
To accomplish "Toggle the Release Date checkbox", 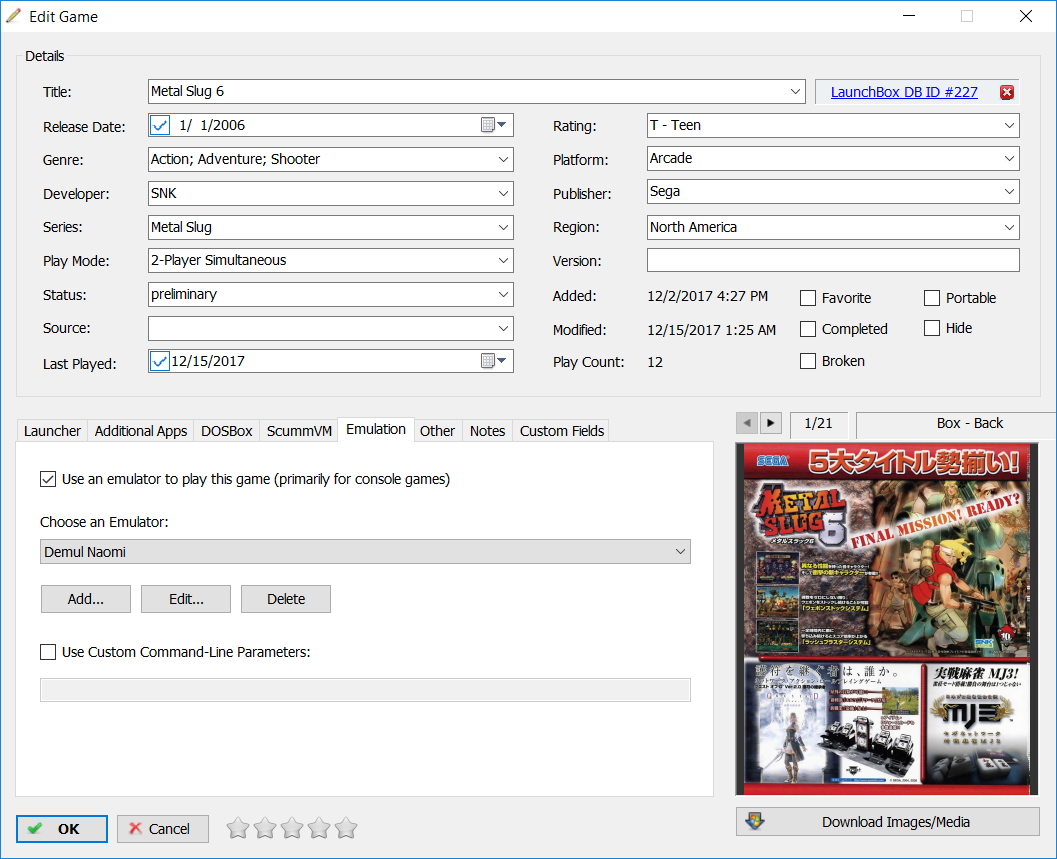I will [160, 125].
